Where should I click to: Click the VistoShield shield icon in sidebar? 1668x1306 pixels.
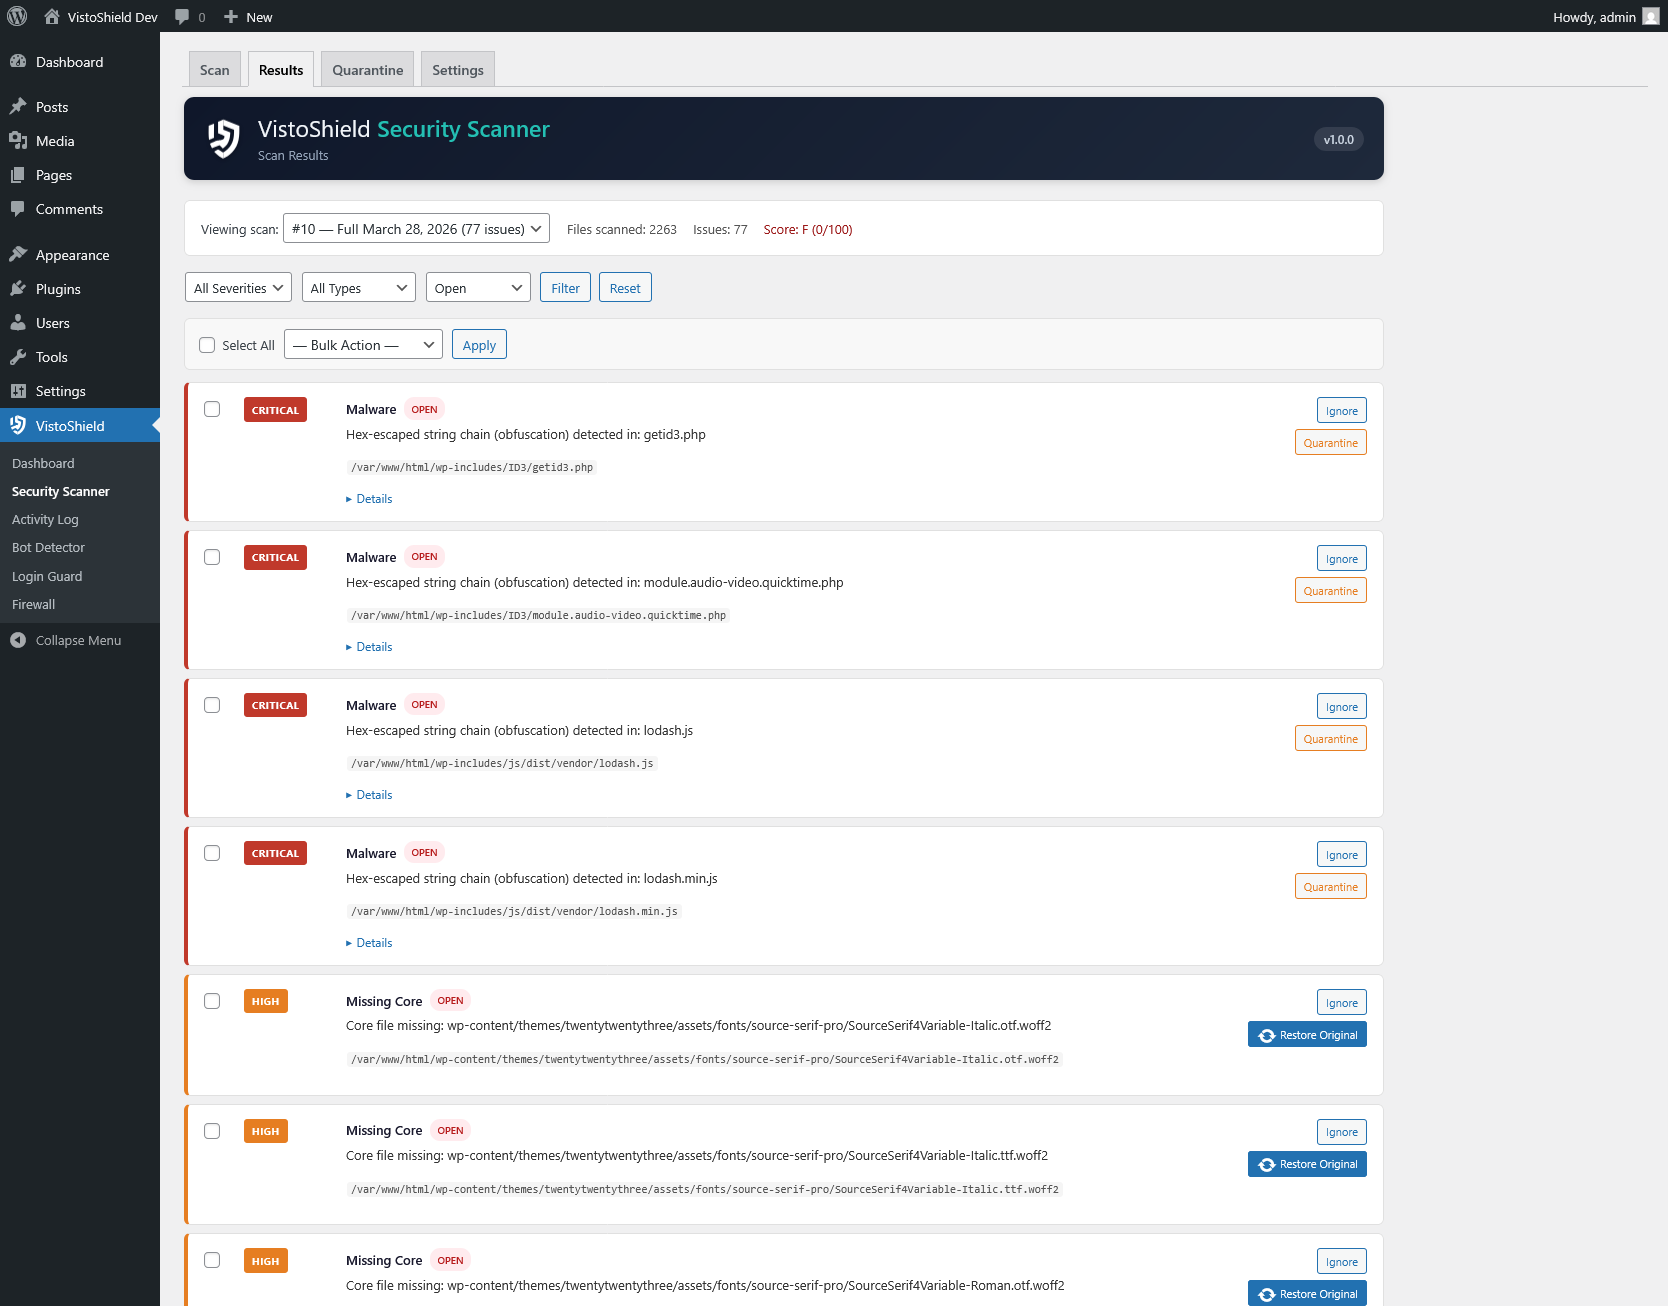pyautogui.click(x=18, y=426)
